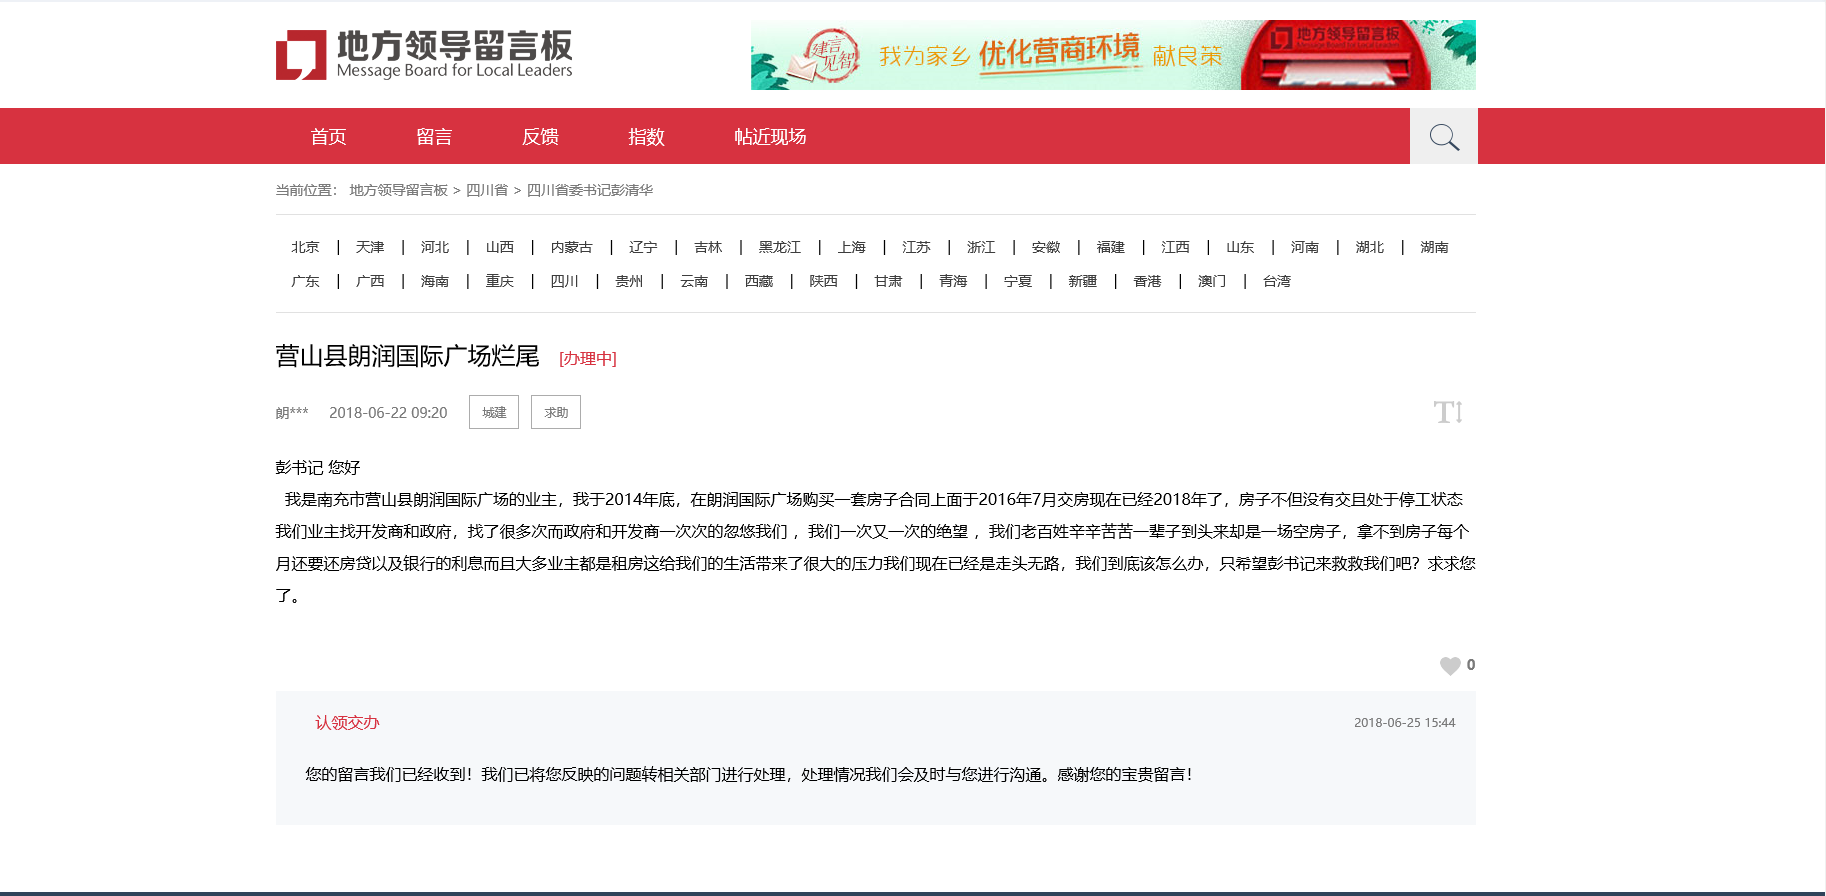
Task: Open 地方领导留言板 breadcrumb link
Action: tap(398, 190)
